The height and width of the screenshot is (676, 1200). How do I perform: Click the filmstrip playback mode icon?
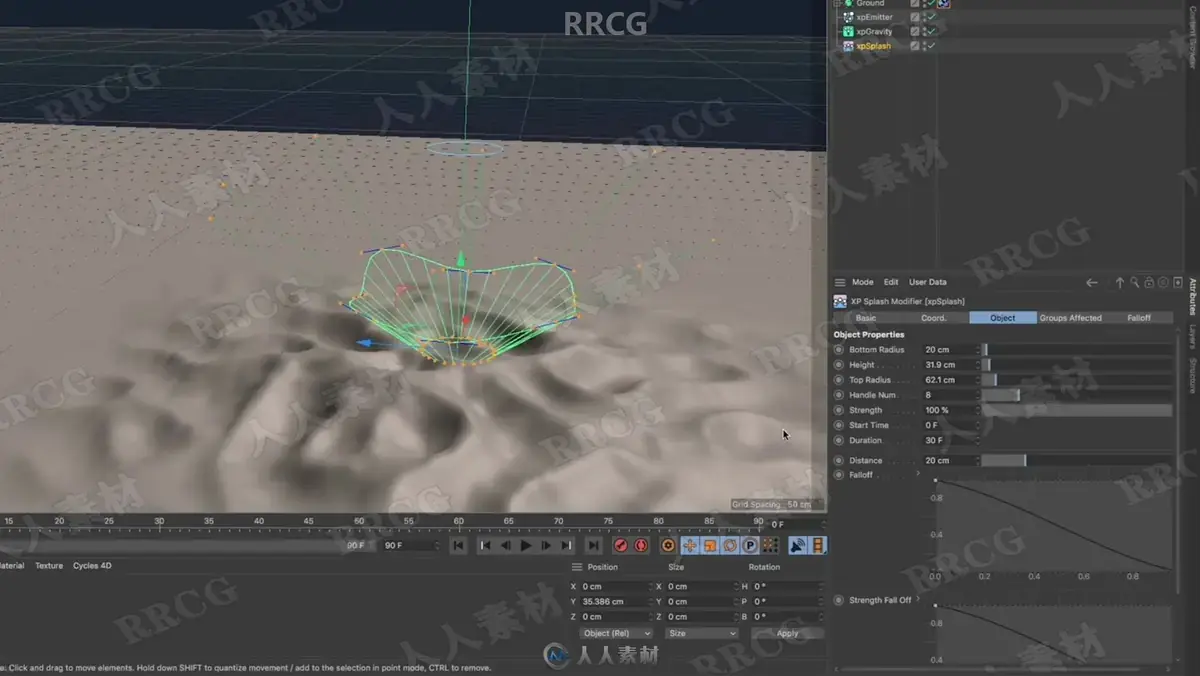818,545
